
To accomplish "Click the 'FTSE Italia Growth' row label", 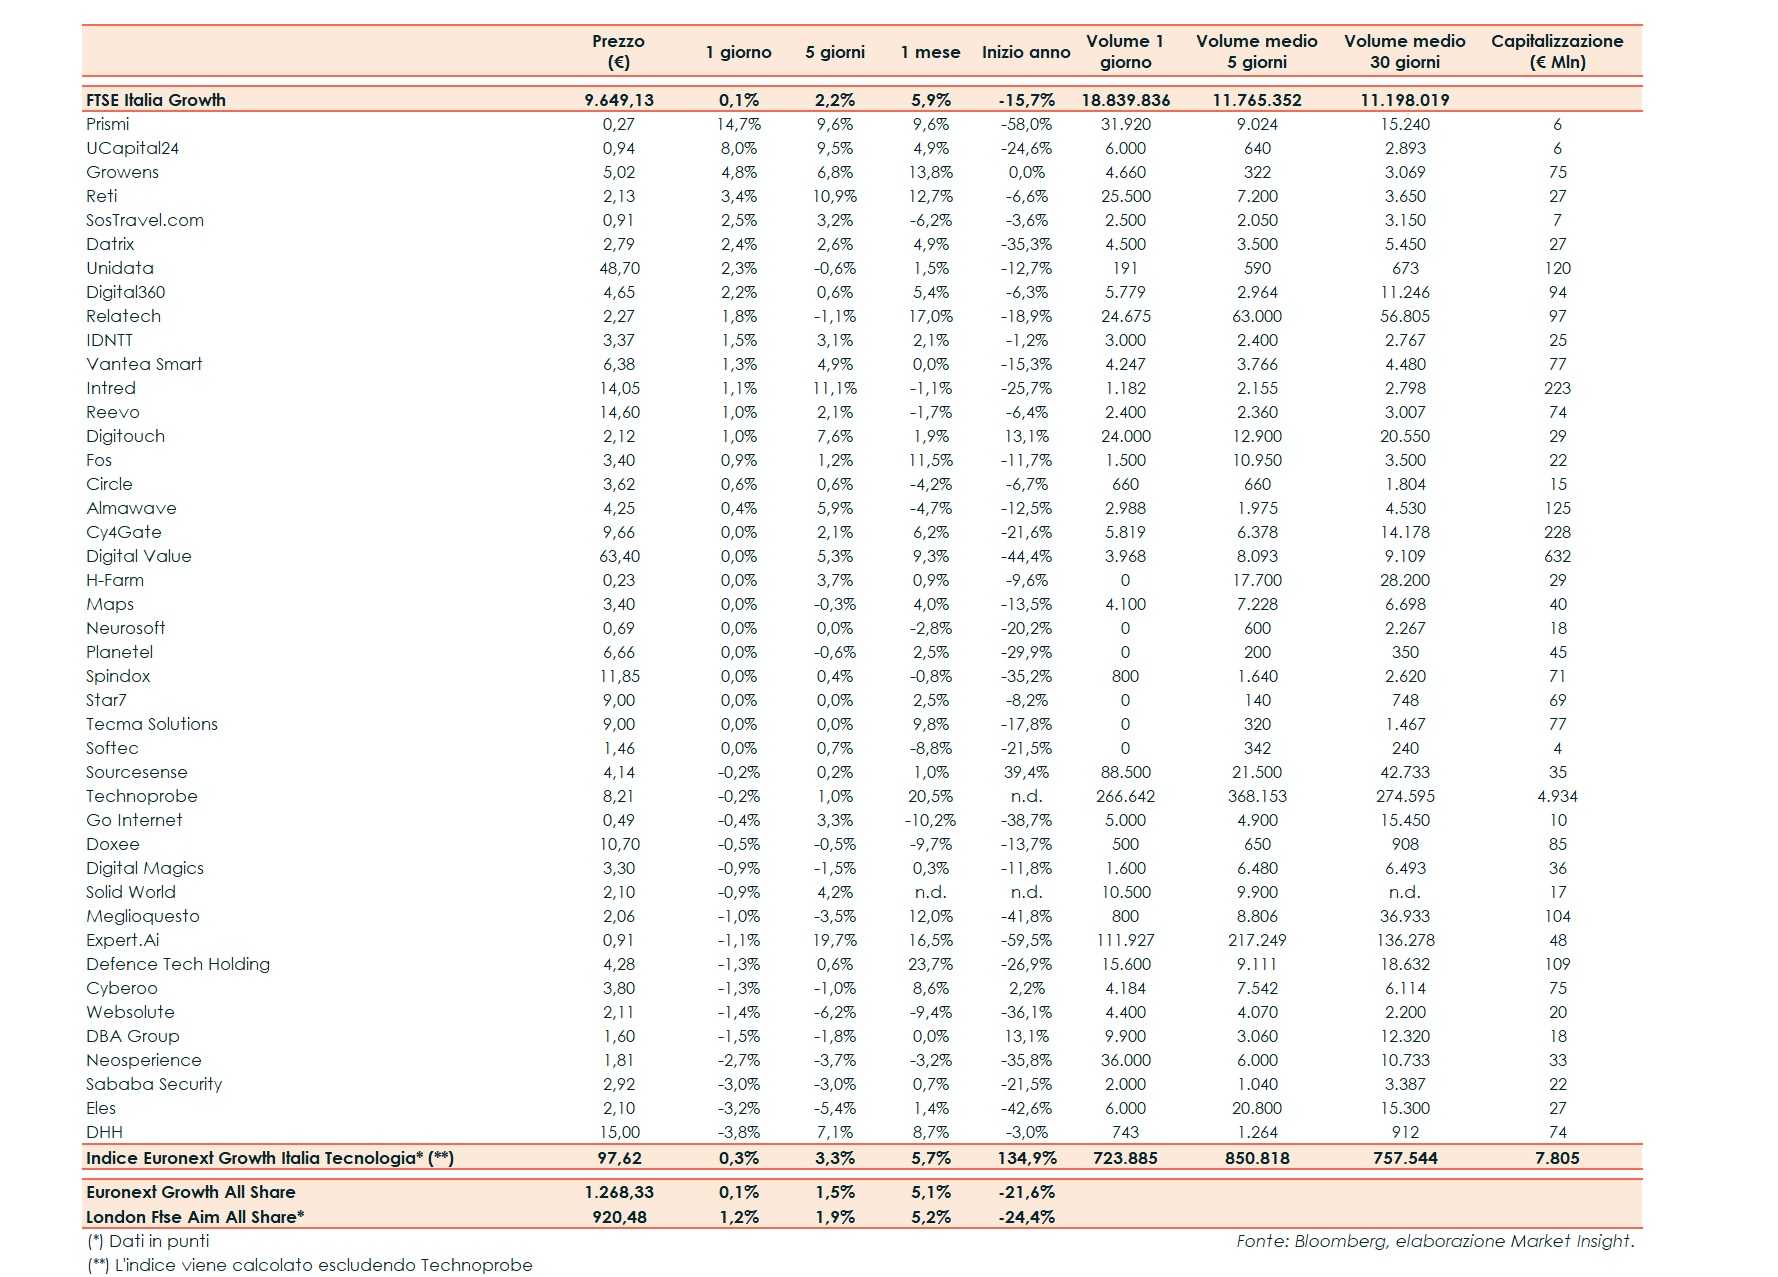I will click(156, 100).
